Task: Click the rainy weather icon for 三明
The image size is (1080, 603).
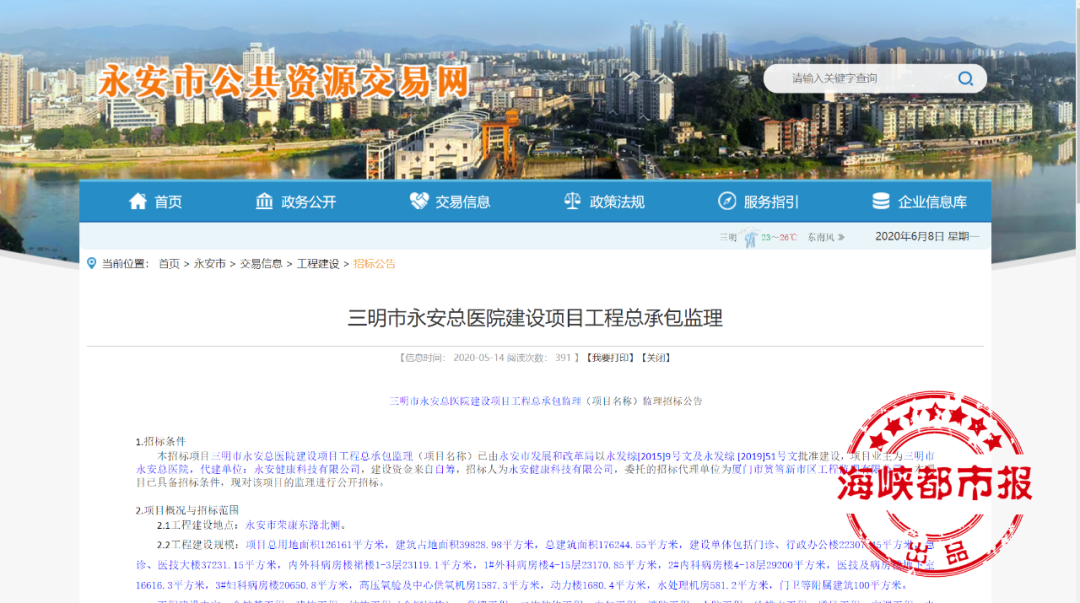Action: pyautogui.click(x=750, y=237)
